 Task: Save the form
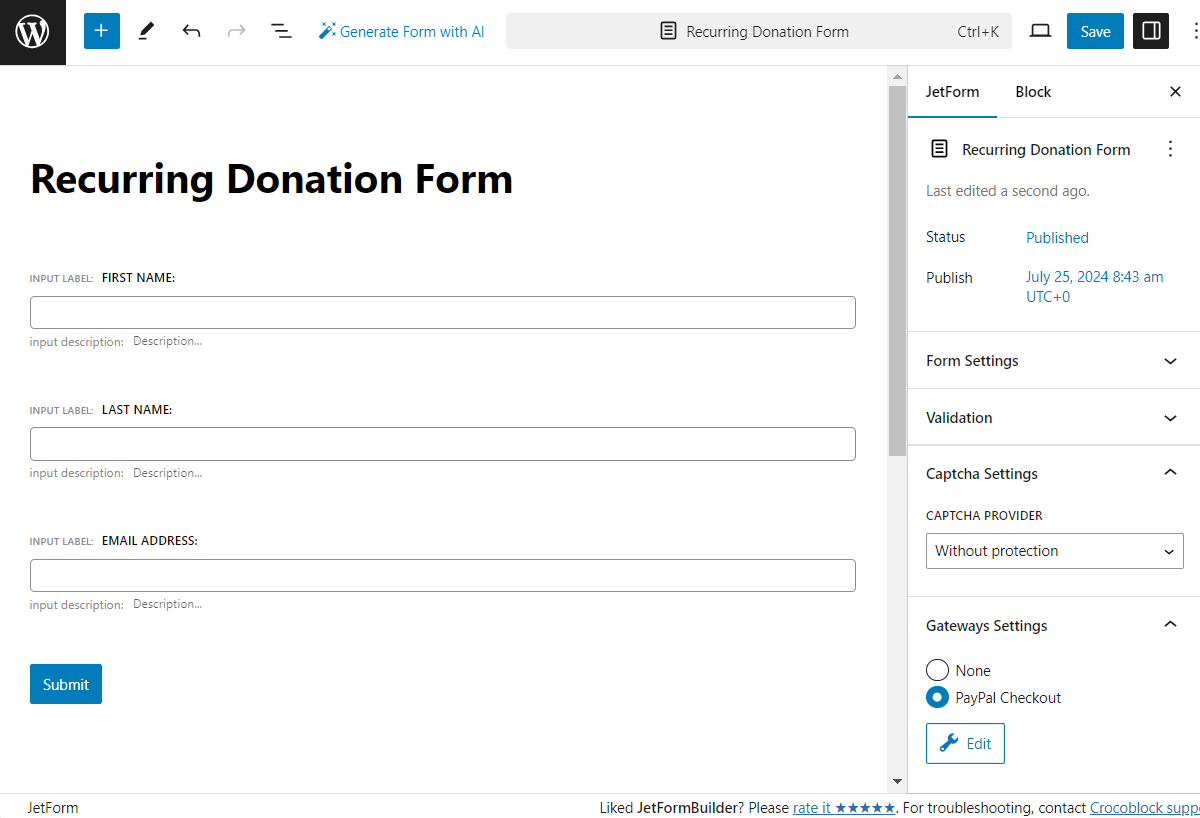1094,31
